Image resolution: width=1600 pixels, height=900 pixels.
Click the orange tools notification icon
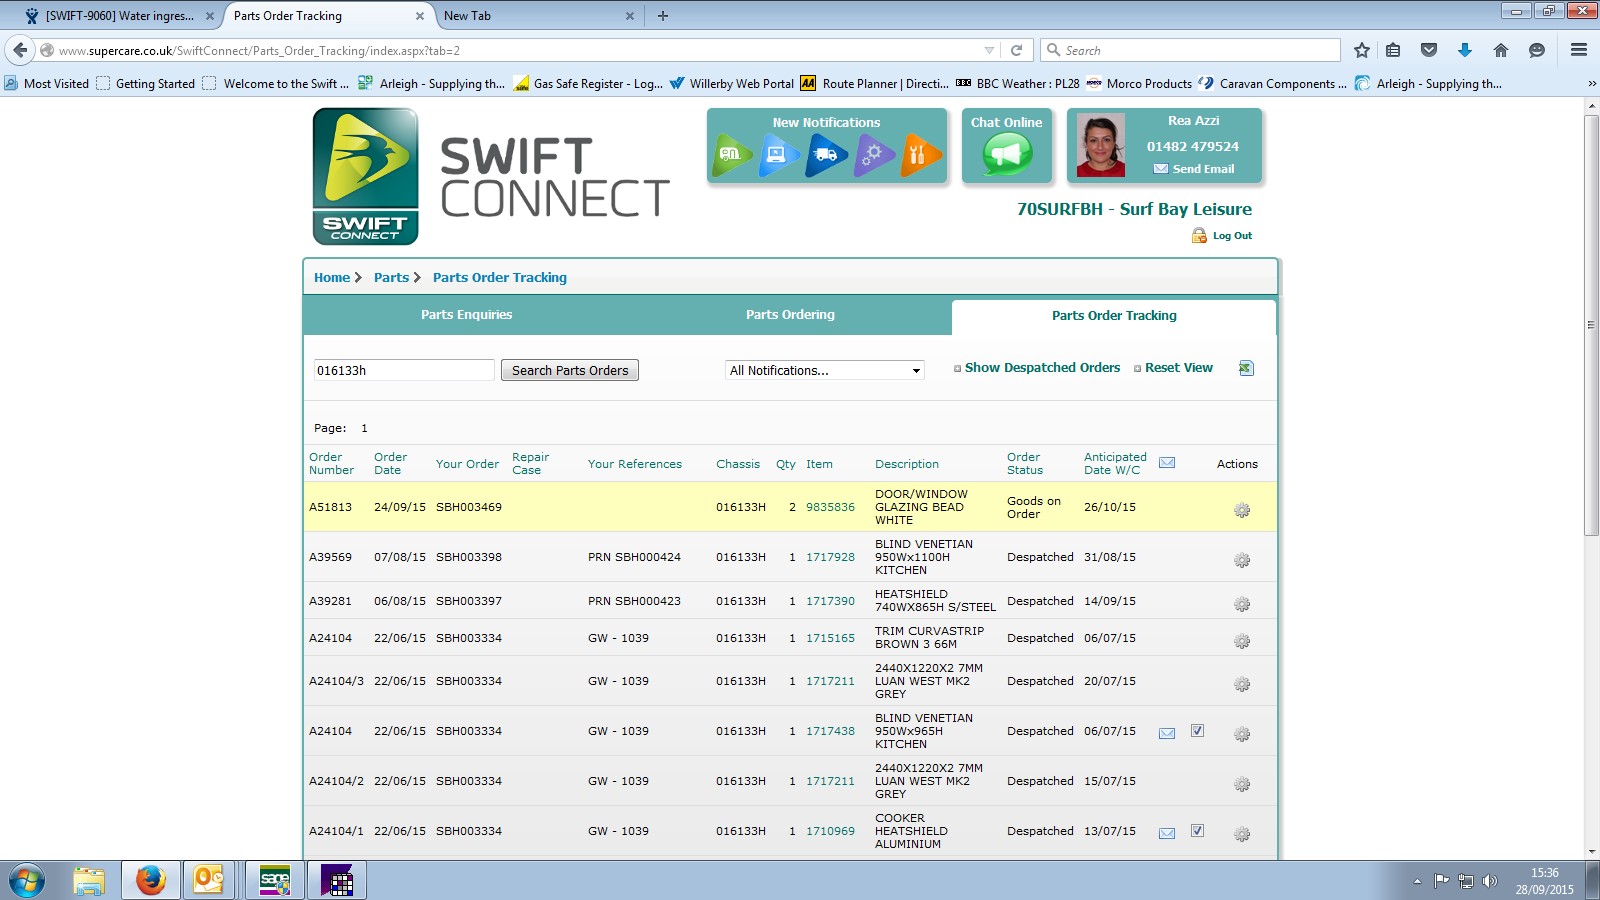click(x=920, y=155)
